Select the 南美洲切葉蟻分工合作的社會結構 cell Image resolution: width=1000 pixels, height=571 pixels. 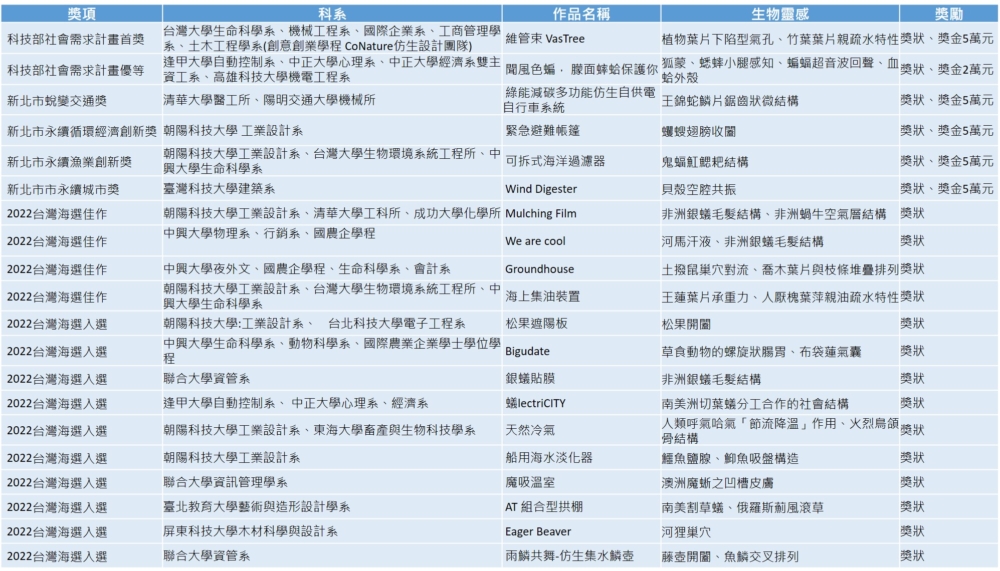tap(780, 403)
